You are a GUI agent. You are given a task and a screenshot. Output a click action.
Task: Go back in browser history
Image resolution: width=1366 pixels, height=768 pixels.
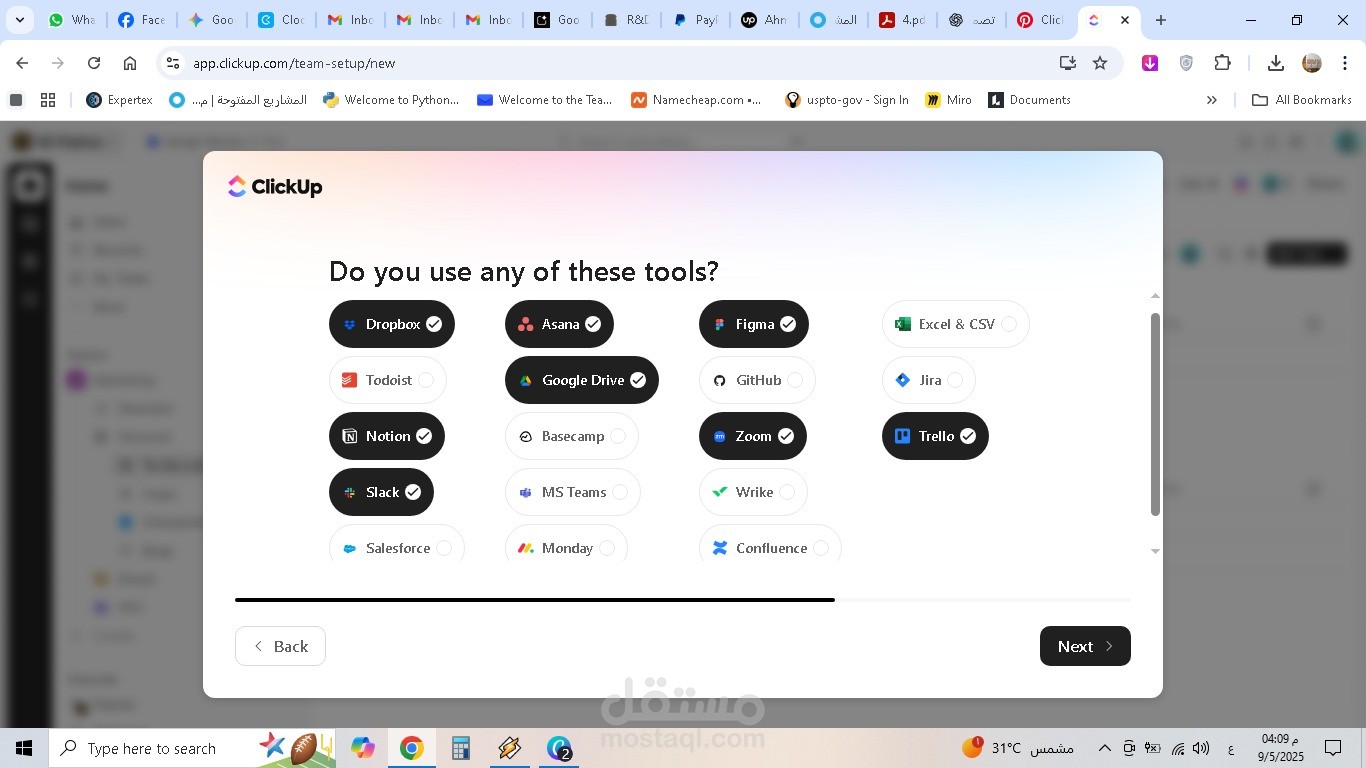(22, 63)
